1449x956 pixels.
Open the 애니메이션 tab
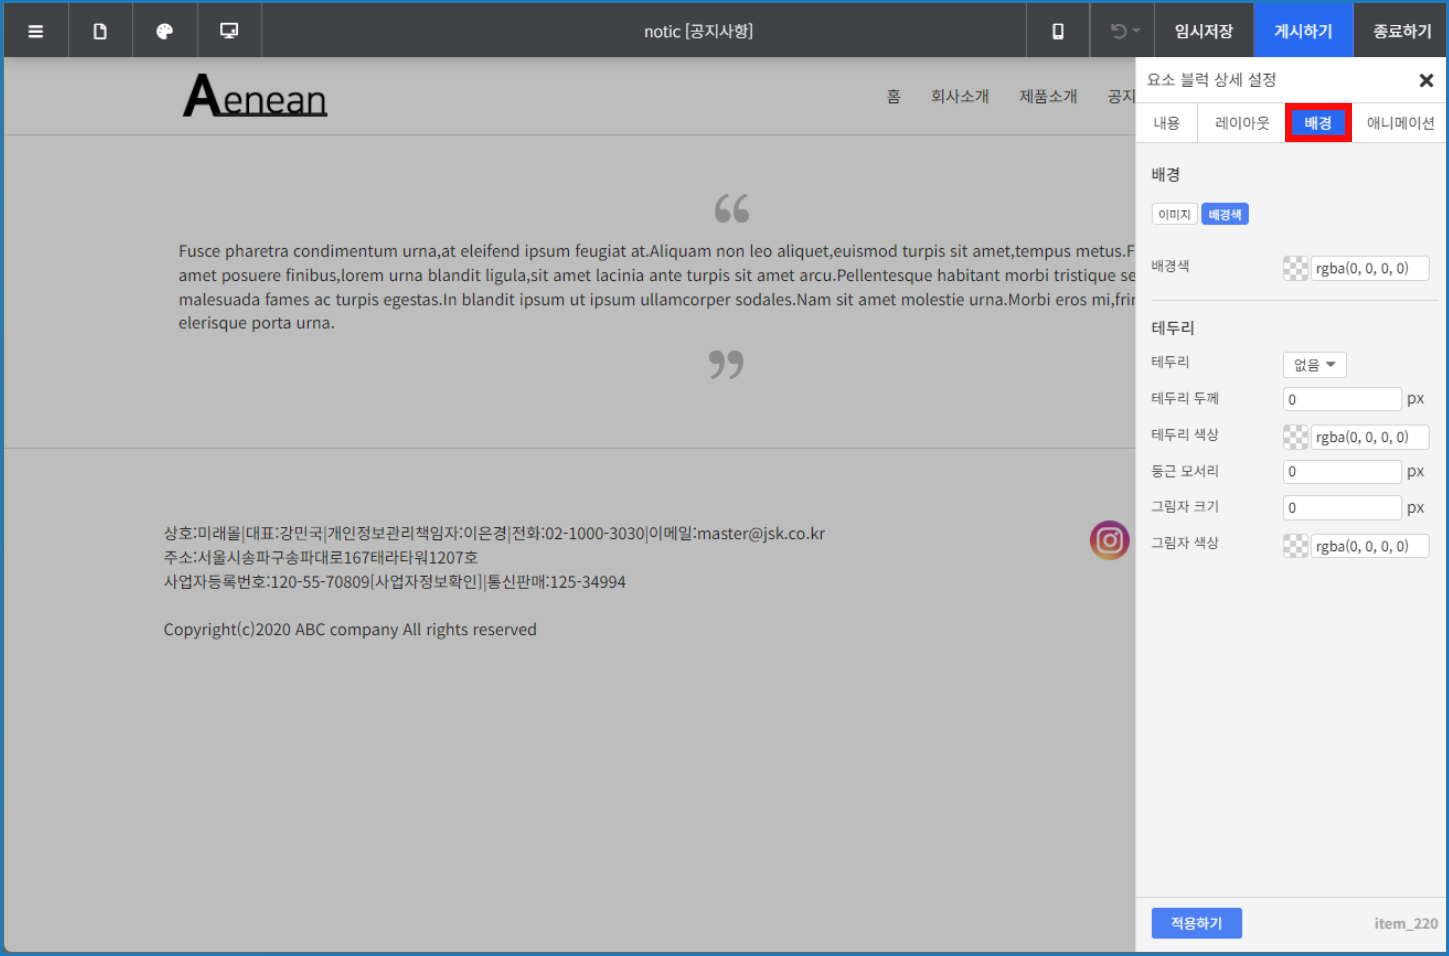(1399, 123)
